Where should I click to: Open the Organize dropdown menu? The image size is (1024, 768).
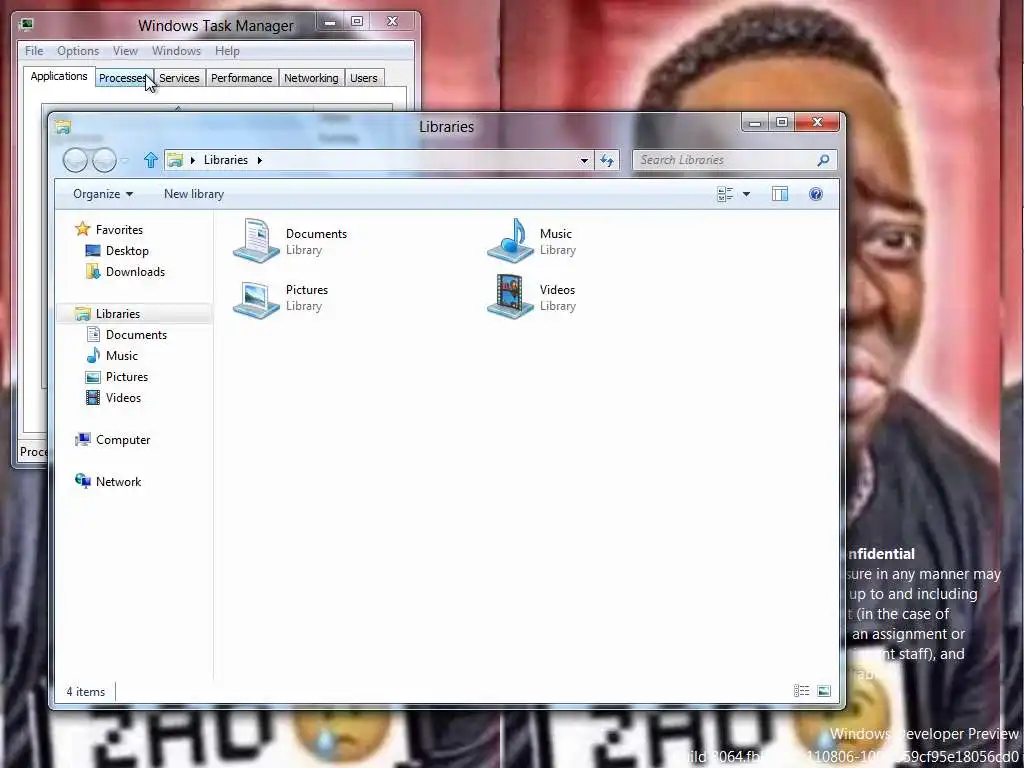pyautogui.click(x=103, y=194)
